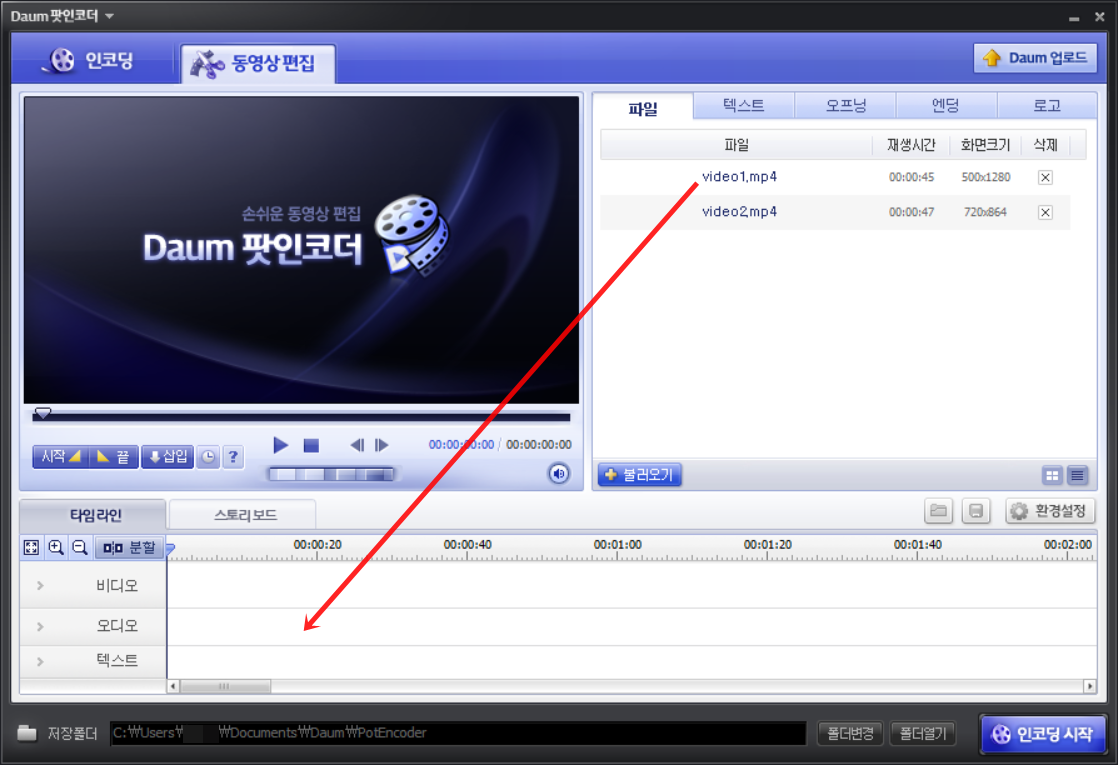Stop the preview playback

tap(311, 446)
